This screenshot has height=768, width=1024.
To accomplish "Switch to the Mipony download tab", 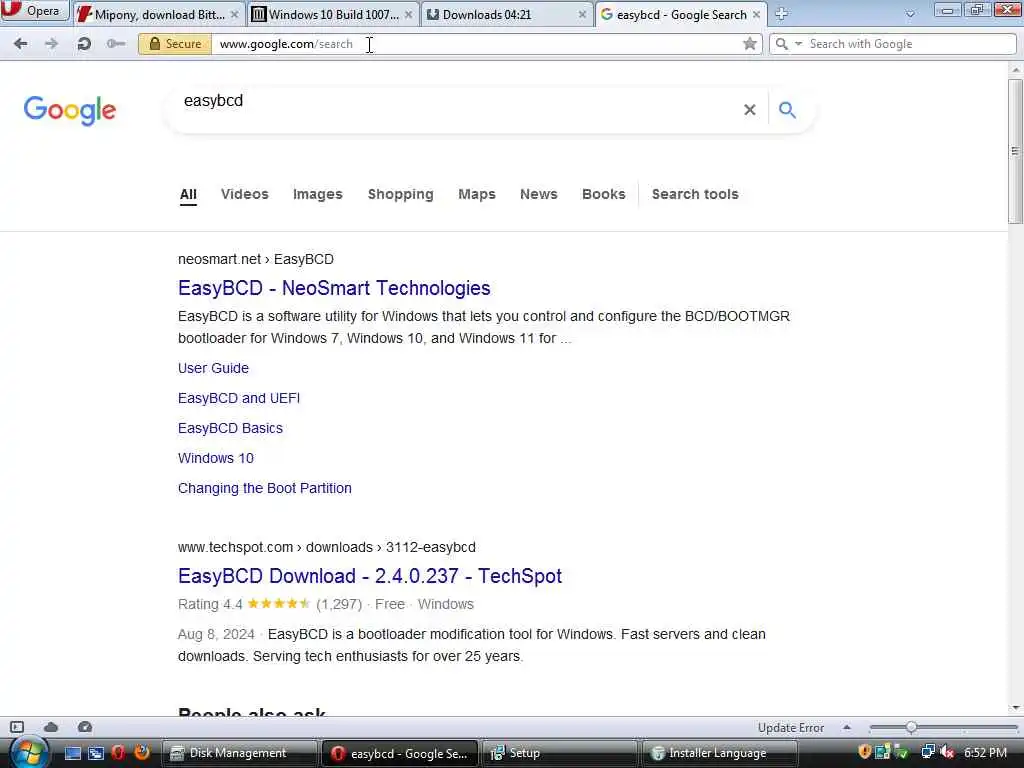I will [157, 14].
